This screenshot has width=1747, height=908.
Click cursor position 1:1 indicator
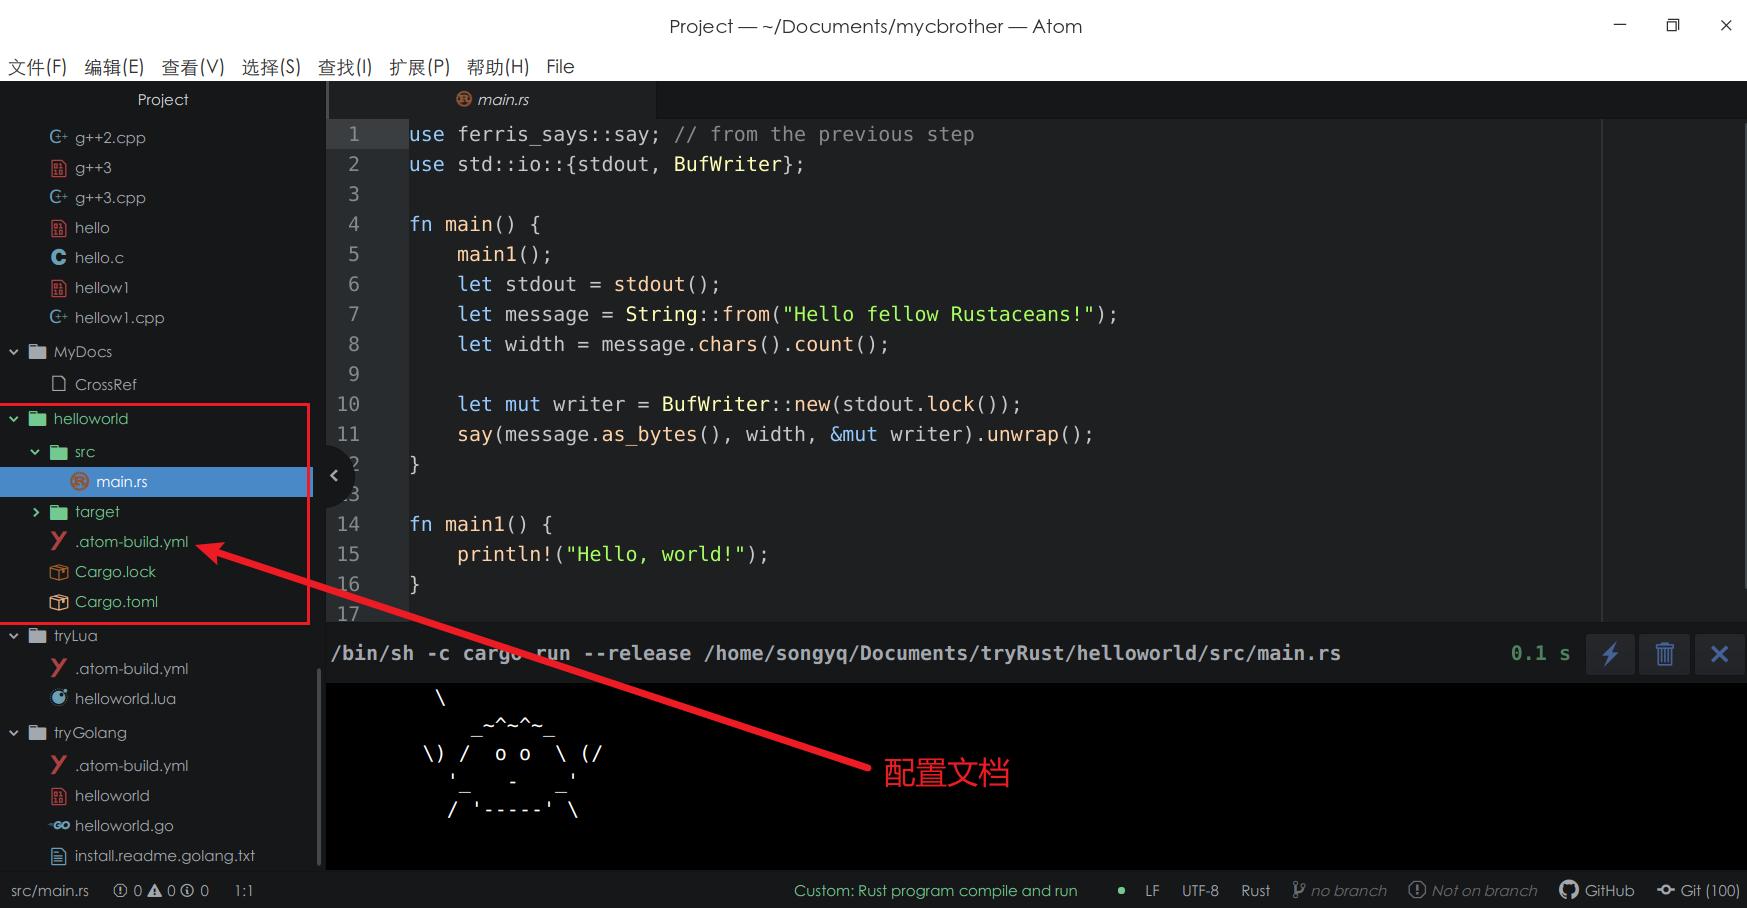pos(244,890)
